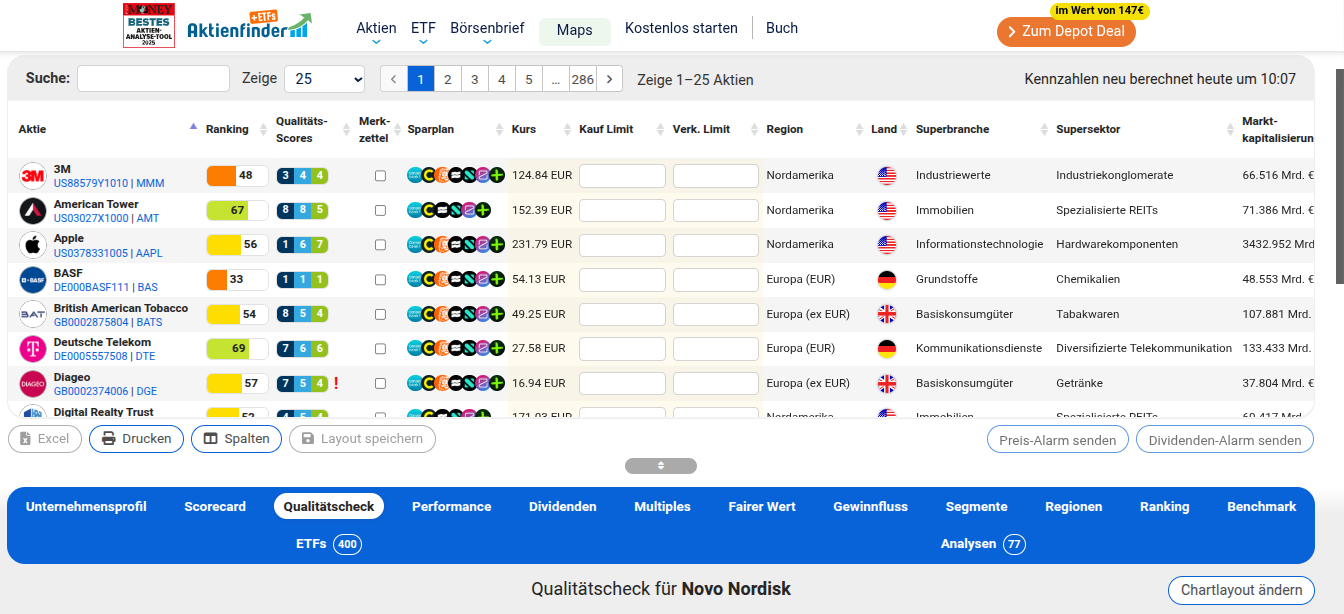Screen dimensions: 1344x614
Task: Open ETFs 400 tab
Action: click(x=328, y=544)
